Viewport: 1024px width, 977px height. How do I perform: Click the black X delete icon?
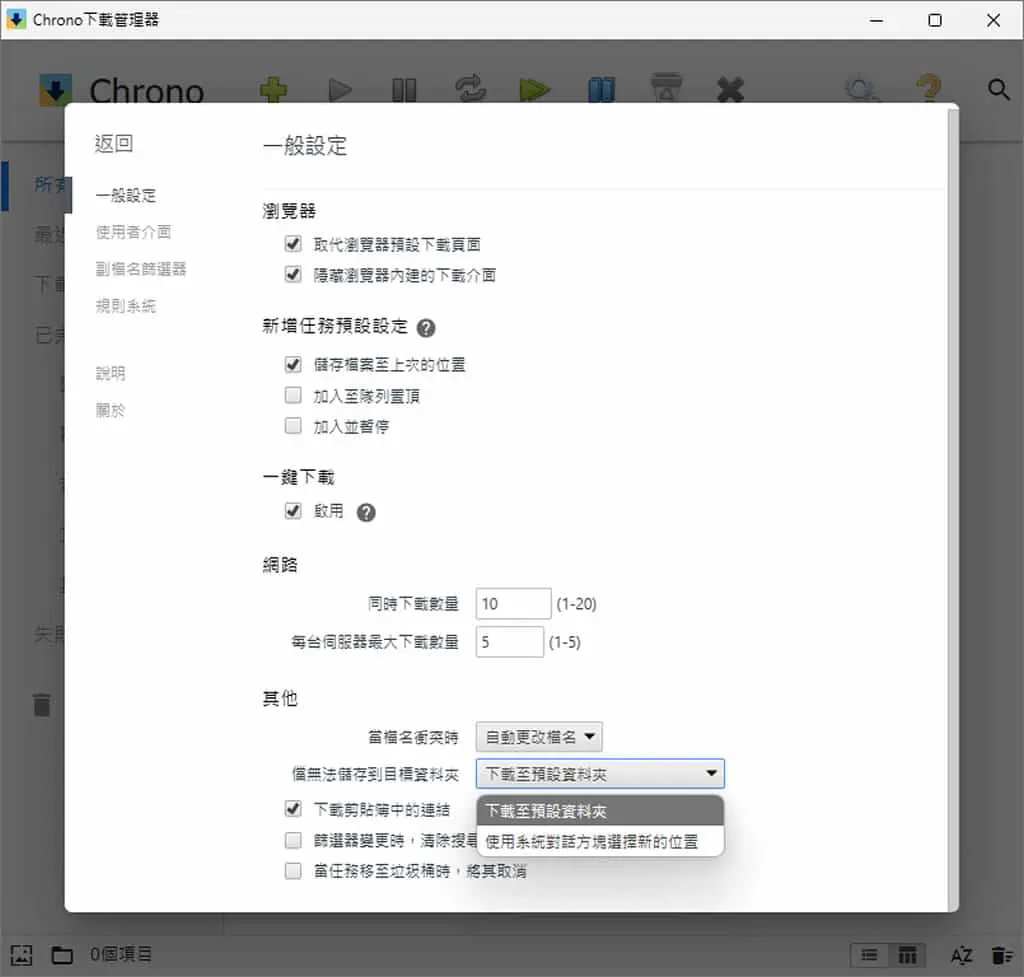pyautogui.click(x=730, y=90)
